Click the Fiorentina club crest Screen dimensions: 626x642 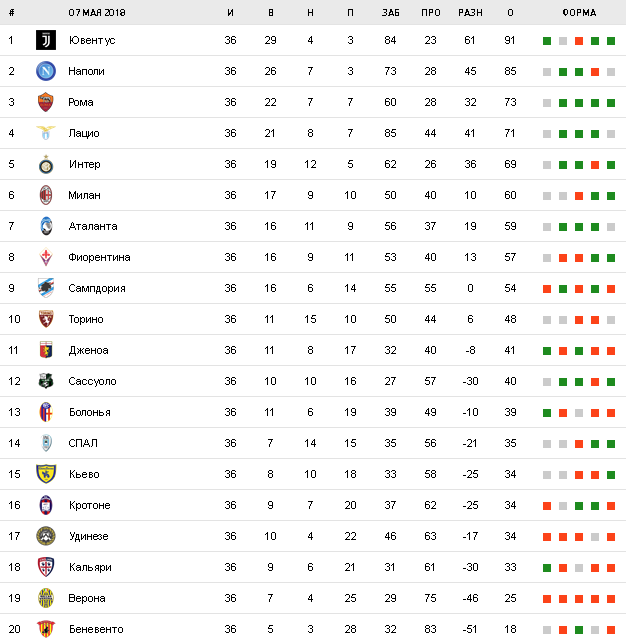(46, 257)
